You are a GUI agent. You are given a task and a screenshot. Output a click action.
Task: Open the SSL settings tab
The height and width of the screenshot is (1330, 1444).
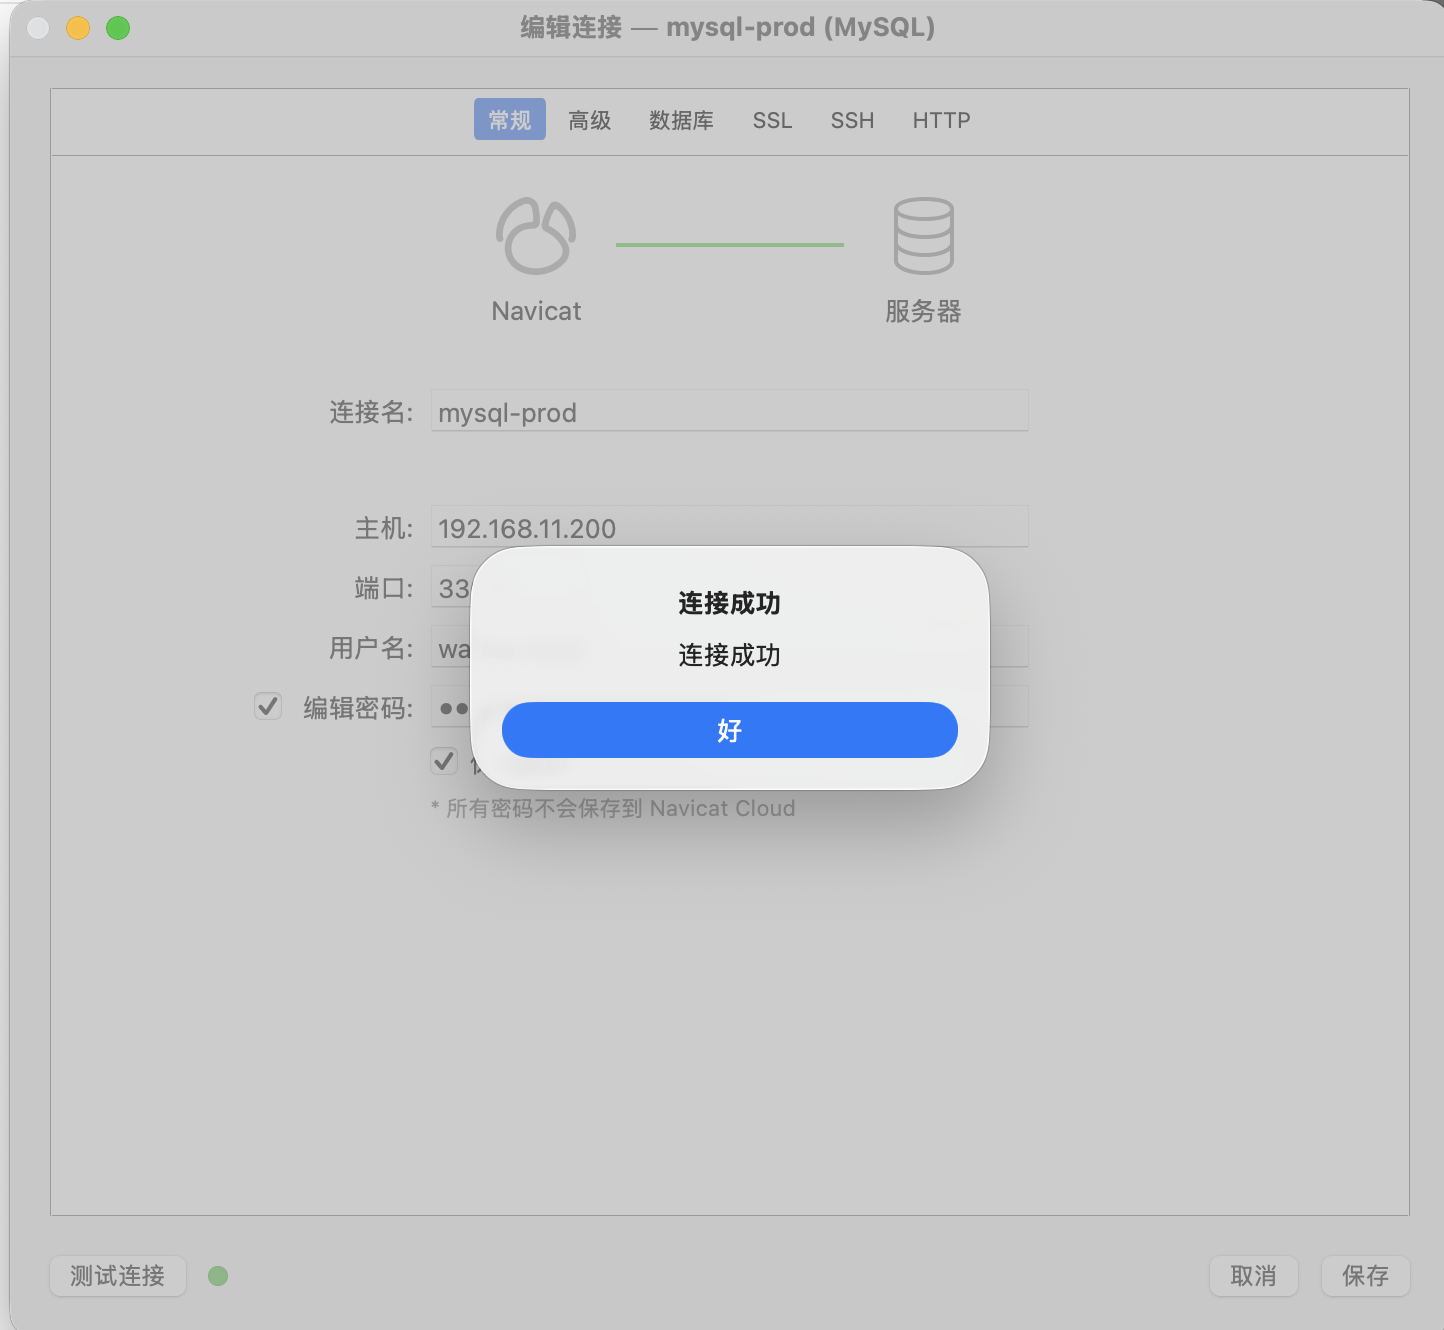point(772,120)
